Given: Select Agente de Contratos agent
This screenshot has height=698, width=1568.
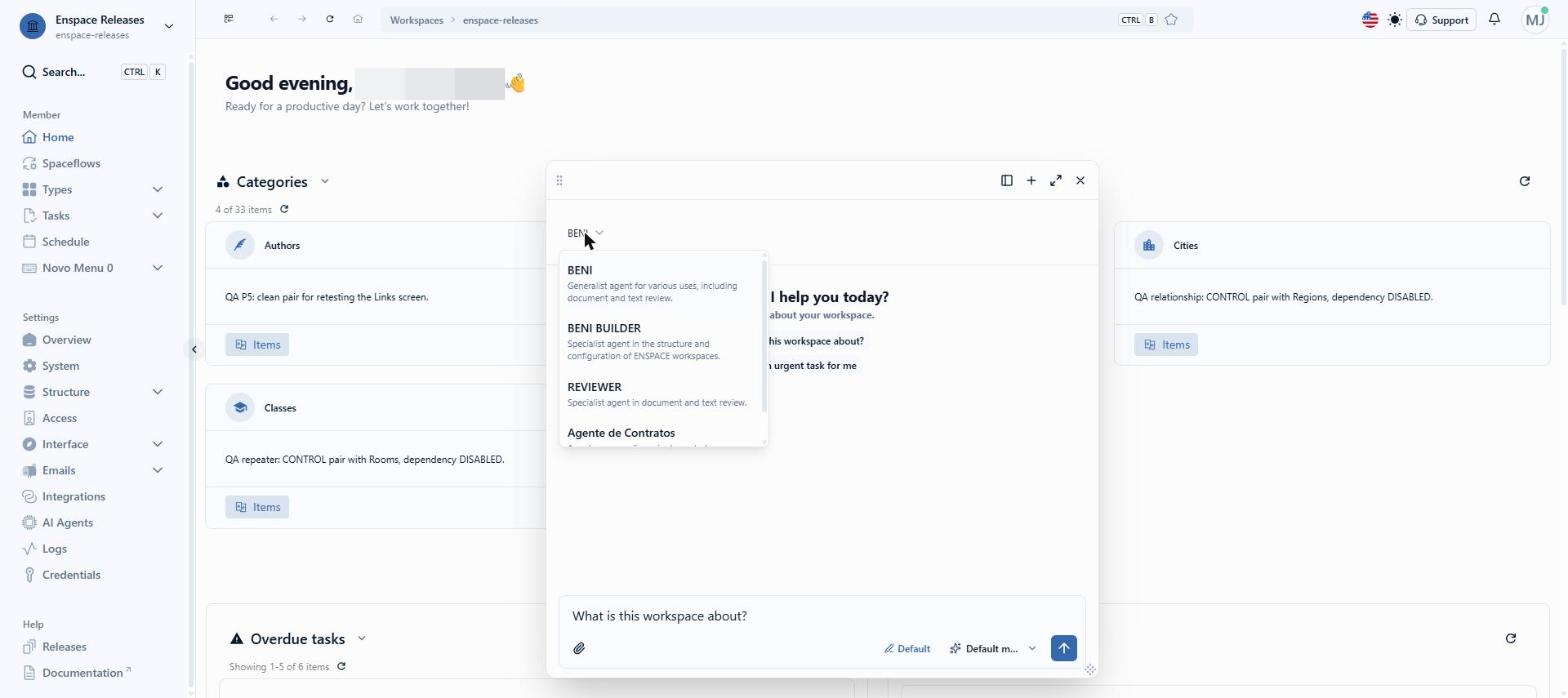Looking at the screenshot, I should [x=660, y=435].
